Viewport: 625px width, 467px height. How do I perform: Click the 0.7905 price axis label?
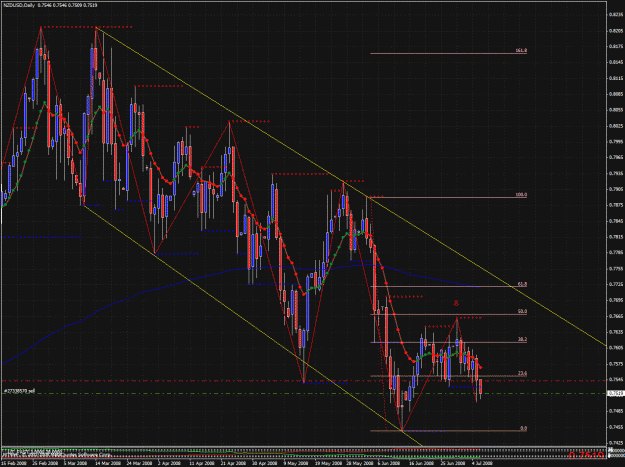pyautogui.click(x=616, y=189)
